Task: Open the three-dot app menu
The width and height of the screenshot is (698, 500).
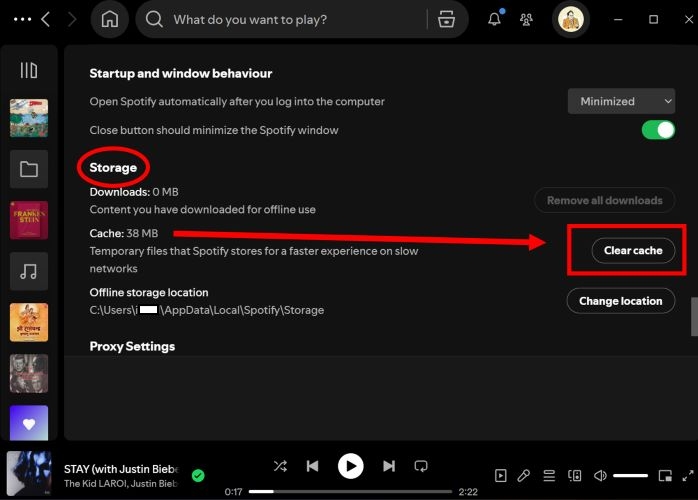Action: point(22,20)
